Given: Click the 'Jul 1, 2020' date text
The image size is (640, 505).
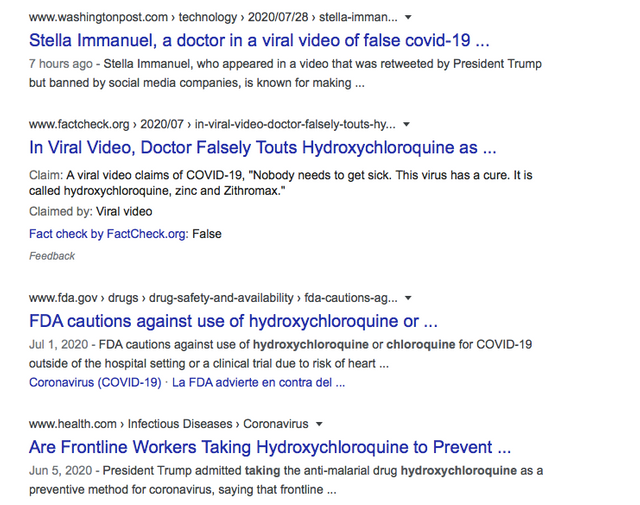Looking at the screenshot, I should 58,345.
